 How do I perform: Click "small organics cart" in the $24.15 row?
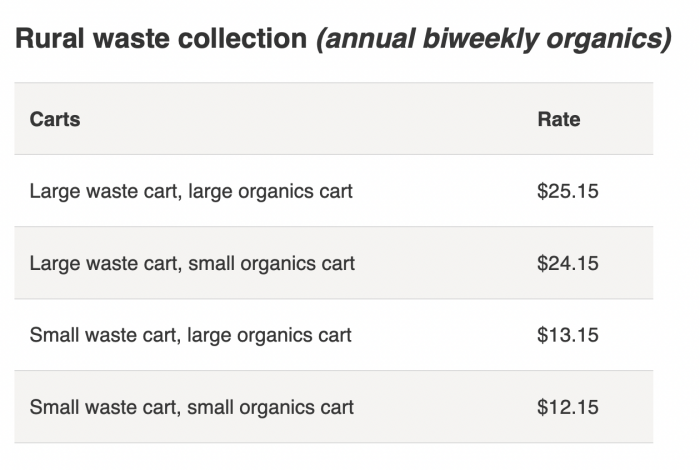click(x=271, y=264)
